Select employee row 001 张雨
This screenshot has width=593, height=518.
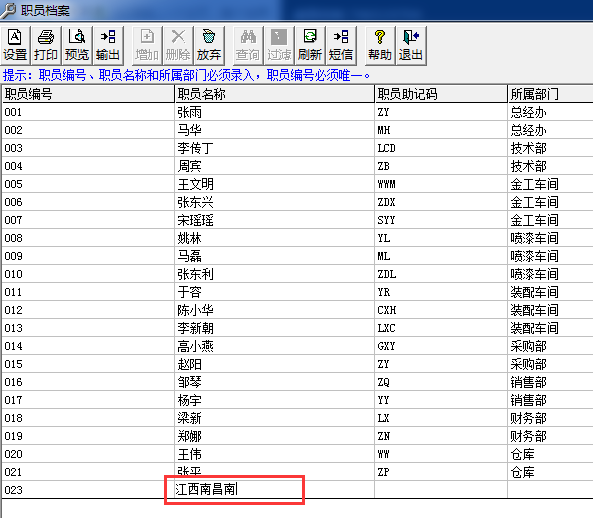pyautogui.click(x=297, y=112)
